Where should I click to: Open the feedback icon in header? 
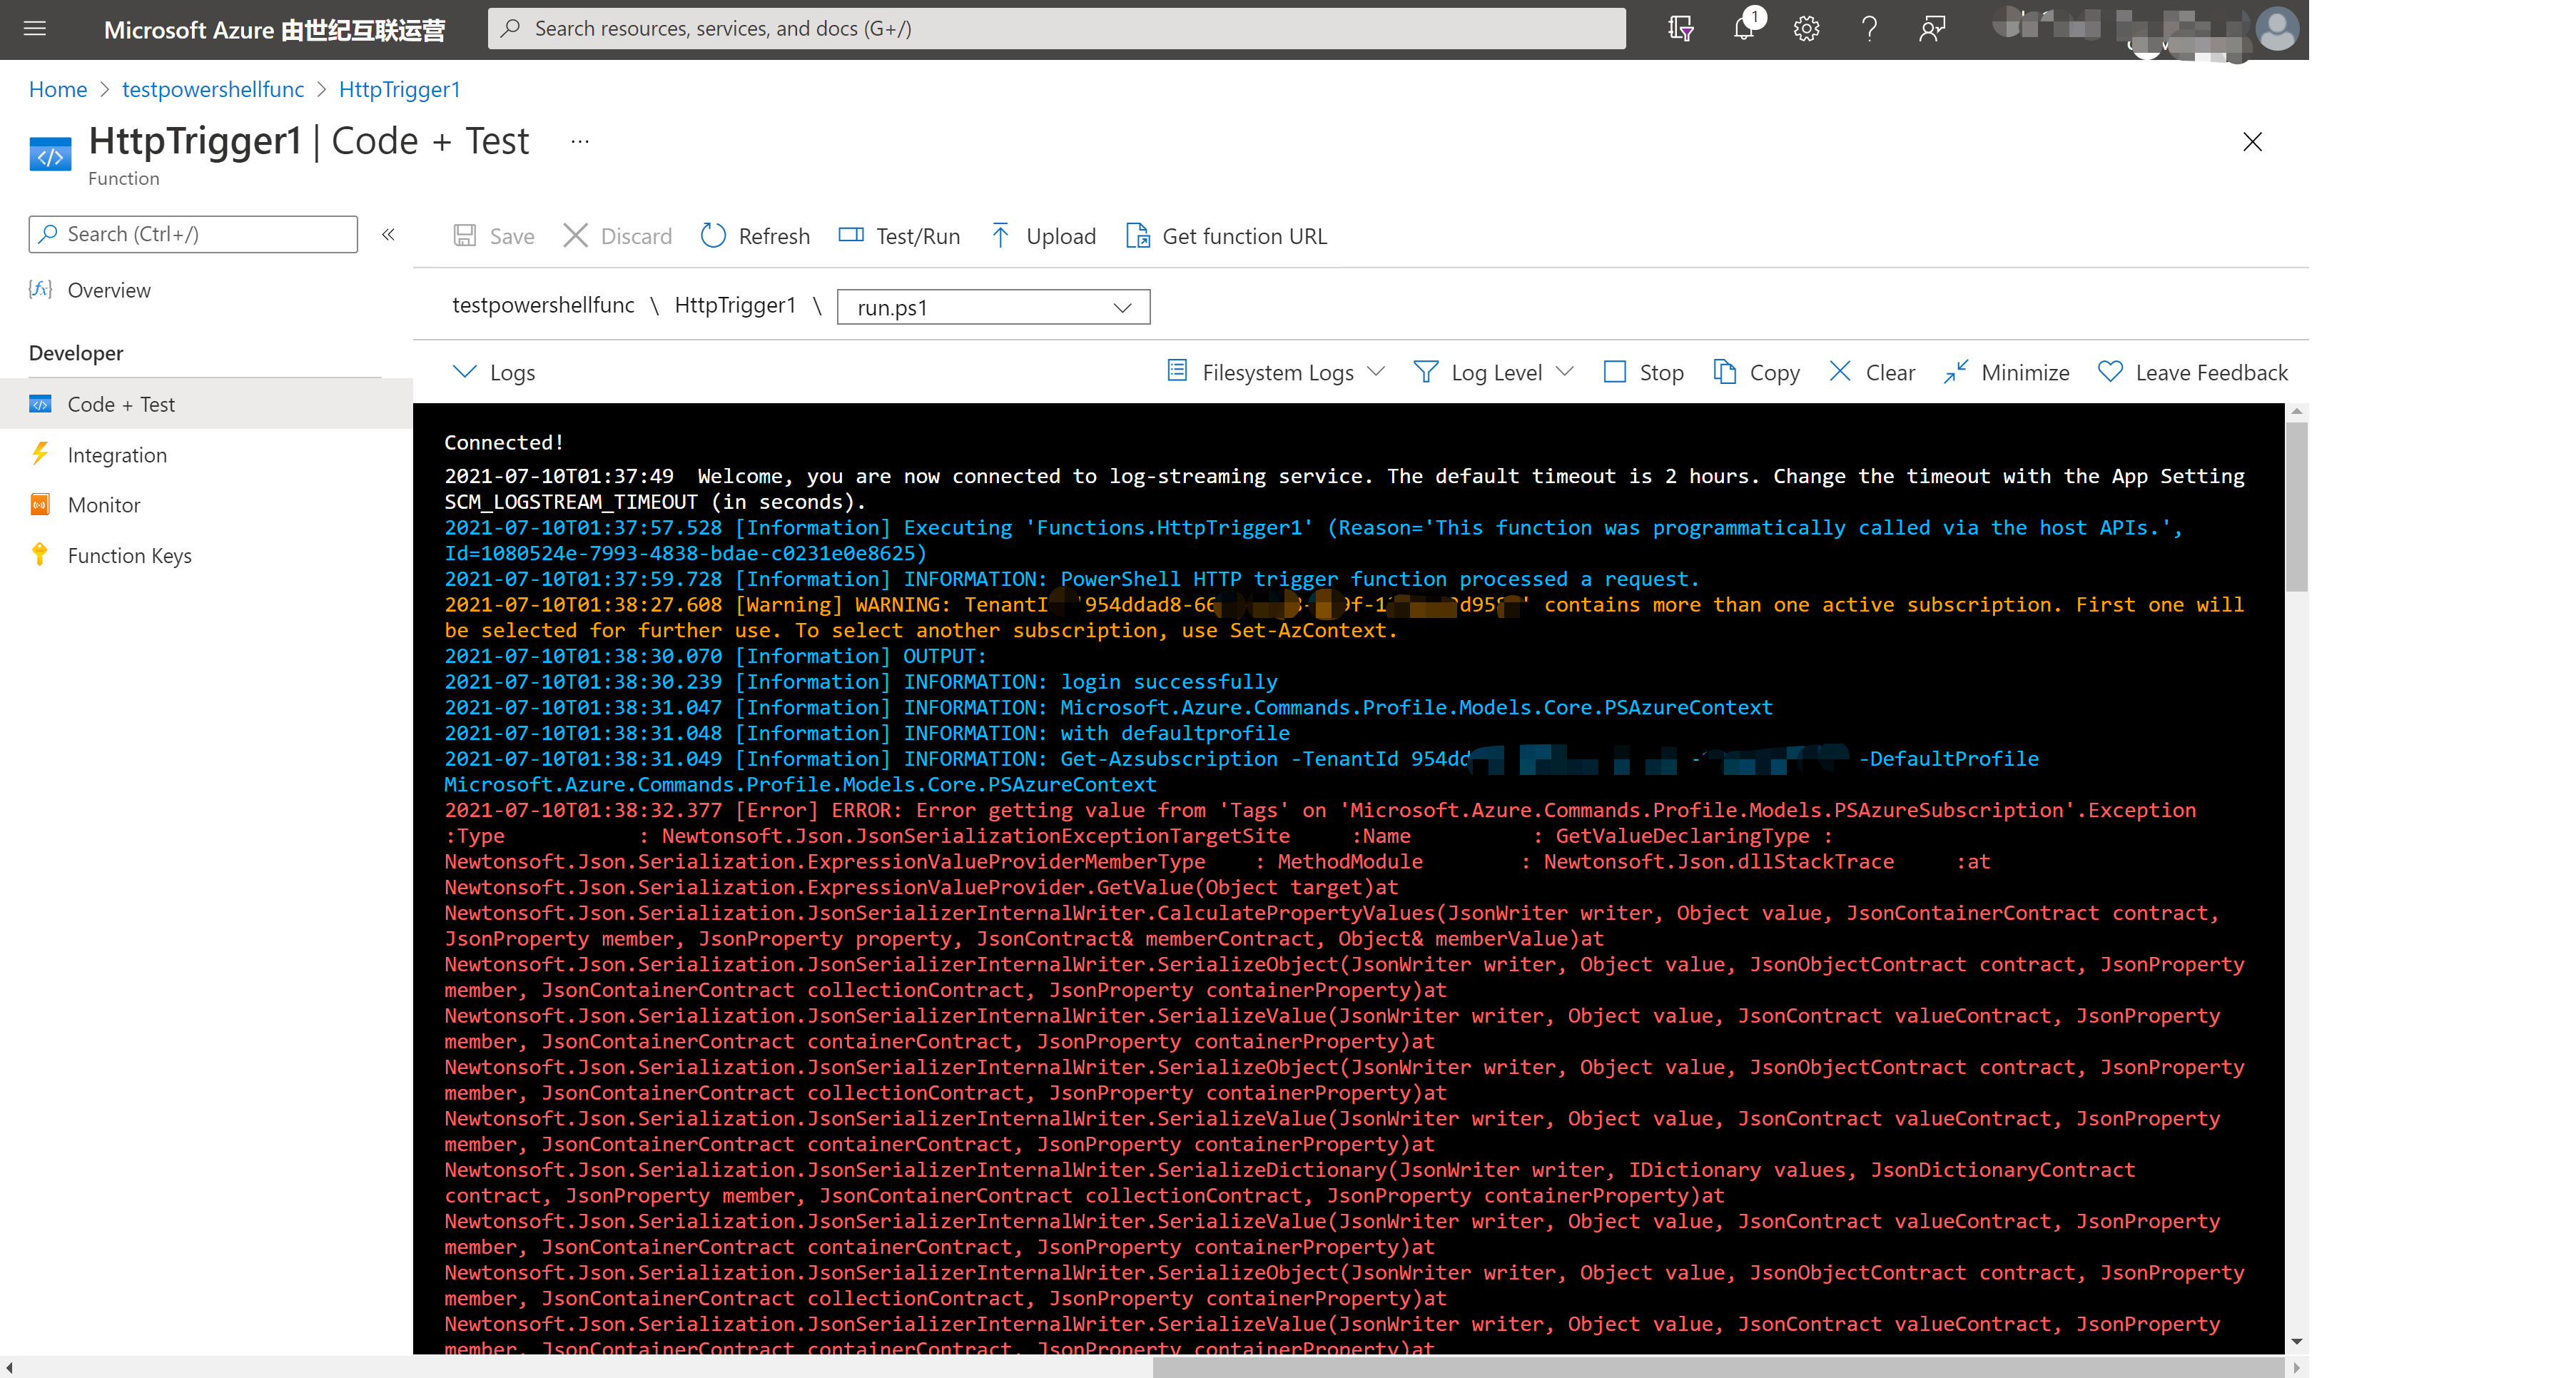(x=1932, y=29)
